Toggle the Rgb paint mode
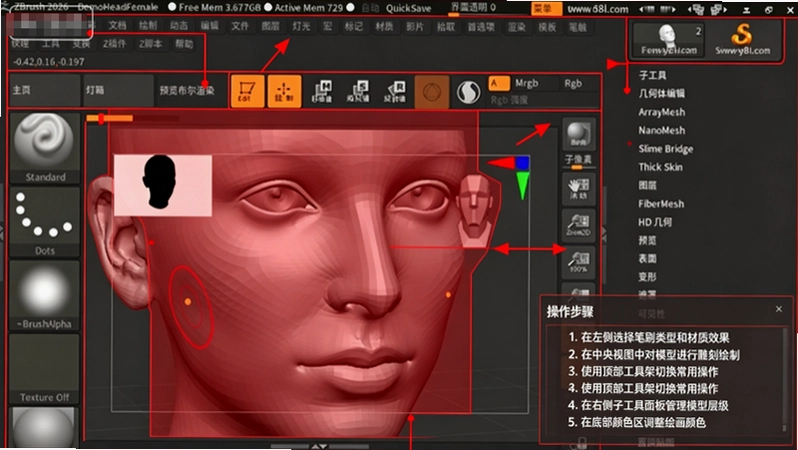Viewport: 798px width, 450px height. (573, 83)
